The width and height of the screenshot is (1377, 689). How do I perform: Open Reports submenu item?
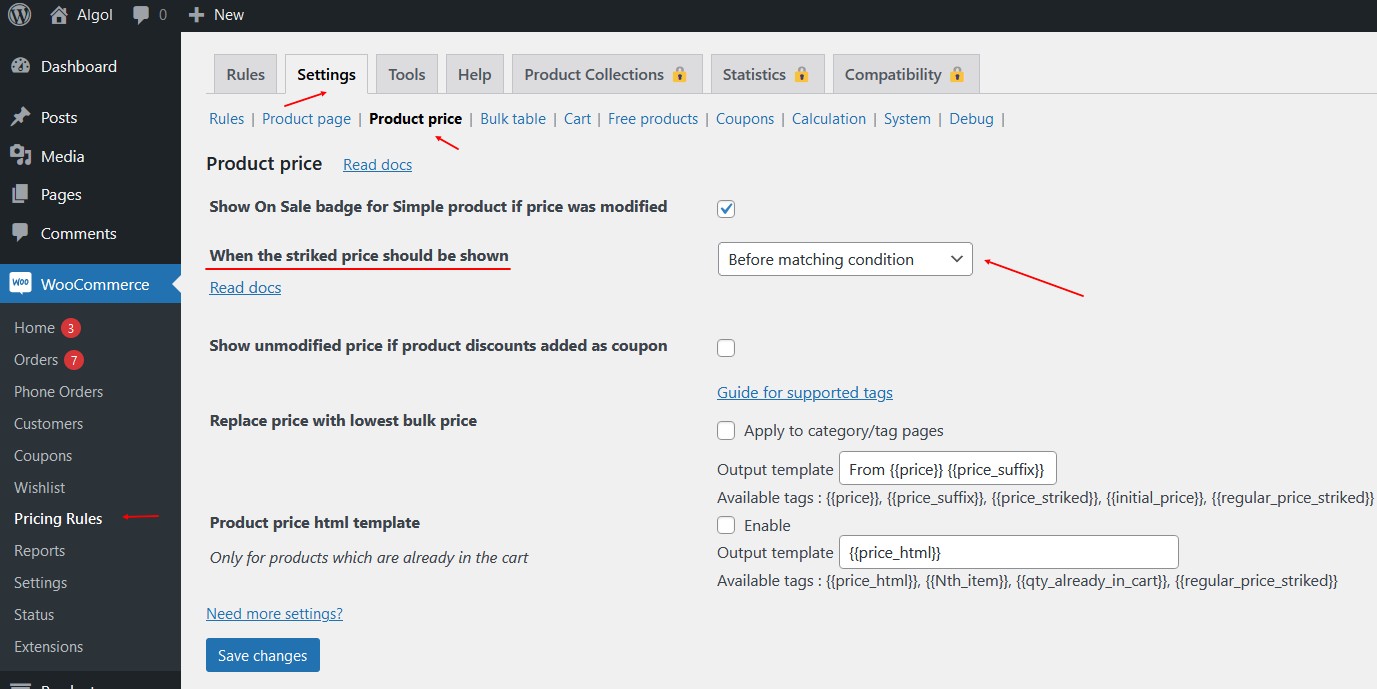pyautogui.click(x=39, y=551)
